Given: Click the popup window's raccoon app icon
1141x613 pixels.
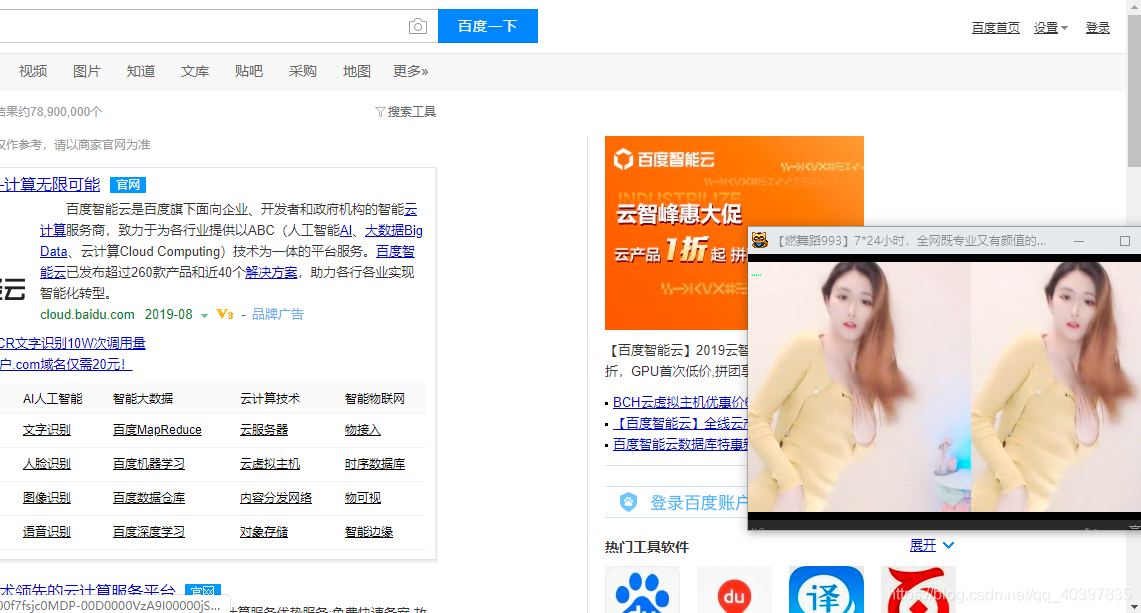Looking at the screenshot, I should 760,240.
